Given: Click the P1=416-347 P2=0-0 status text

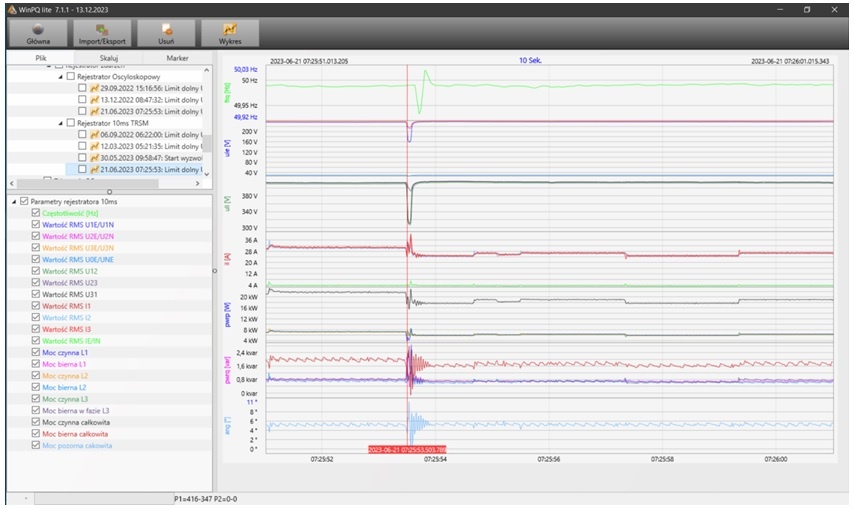Looking at the screenshot, I should (206, 499).
